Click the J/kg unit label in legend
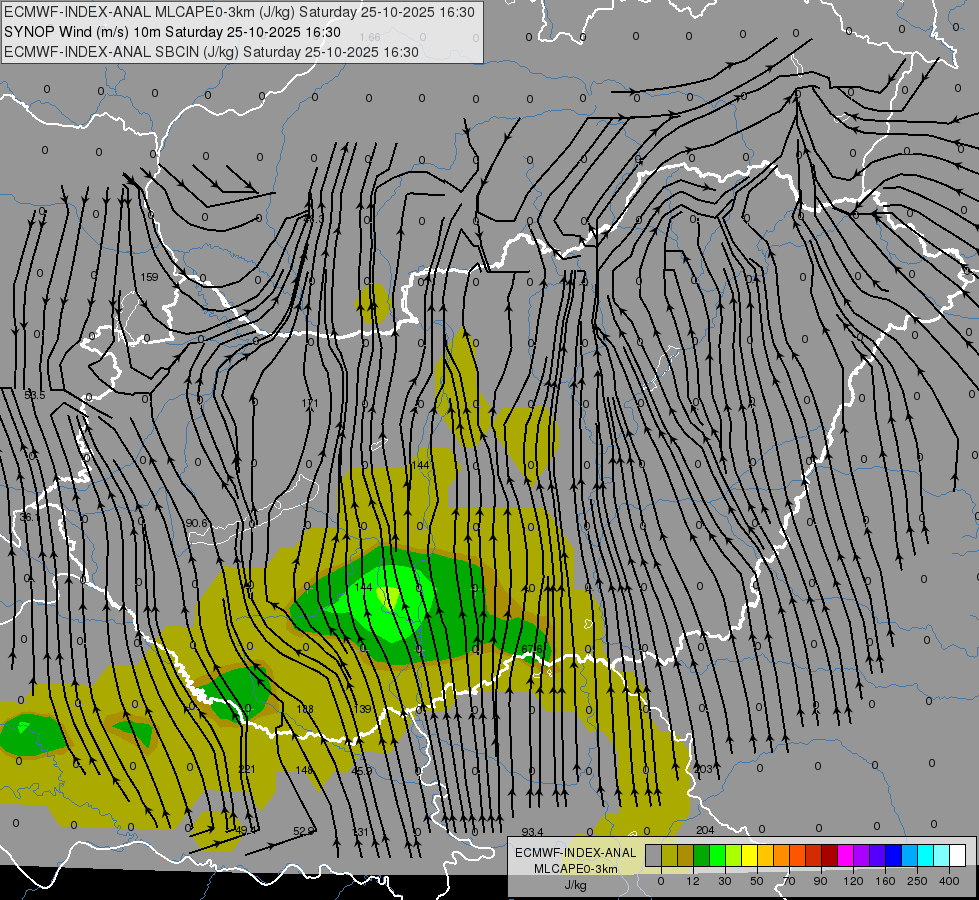 [x=576, y=884]
